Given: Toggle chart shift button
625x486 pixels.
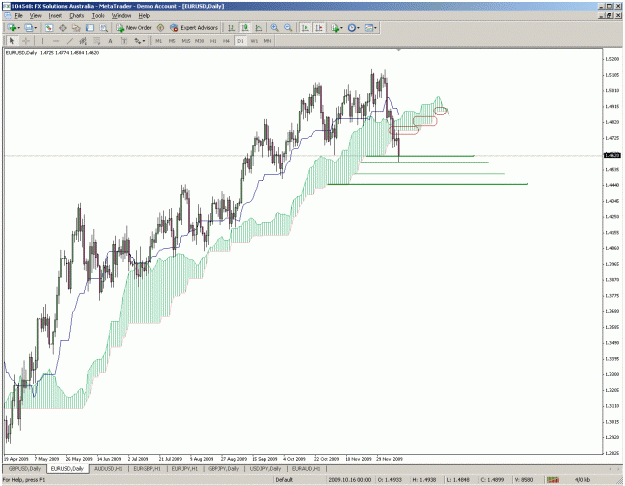Looking at the screenshot, I should click(x=318, y=28).
